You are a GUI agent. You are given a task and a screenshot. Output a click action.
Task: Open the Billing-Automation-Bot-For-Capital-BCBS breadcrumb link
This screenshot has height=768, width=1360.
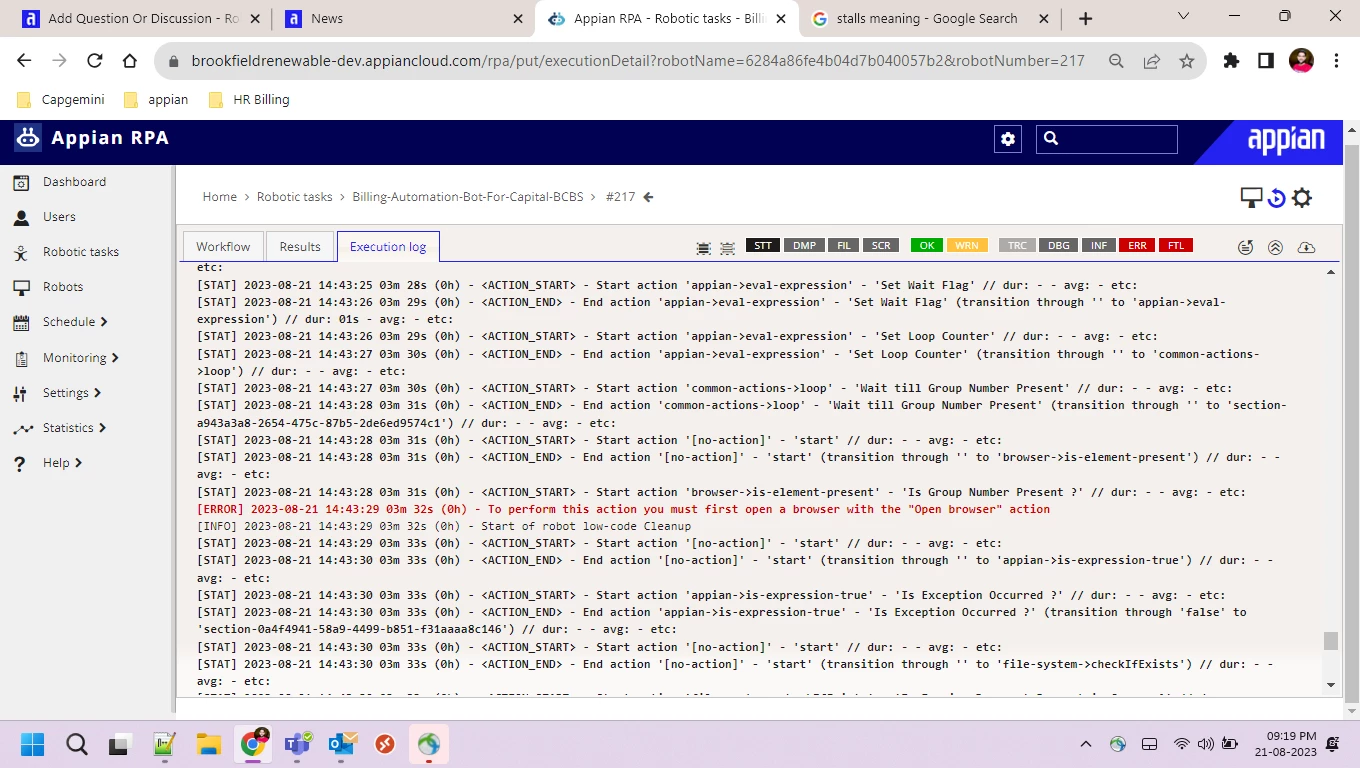click(468, 197)
